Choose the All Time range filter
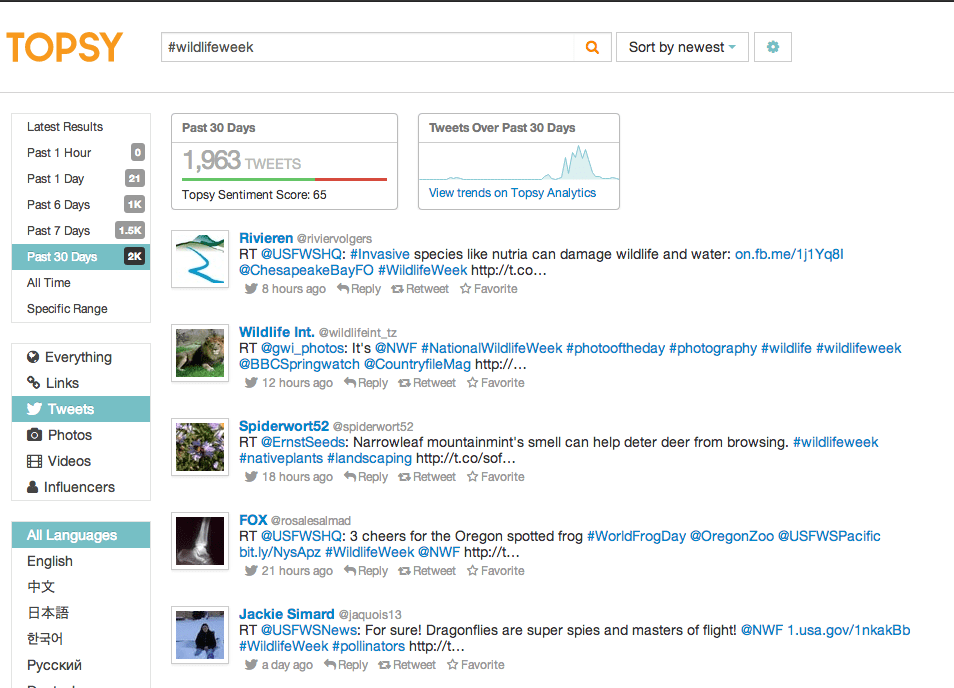Screen dimensions: 954x688 [x=49, y=283]
